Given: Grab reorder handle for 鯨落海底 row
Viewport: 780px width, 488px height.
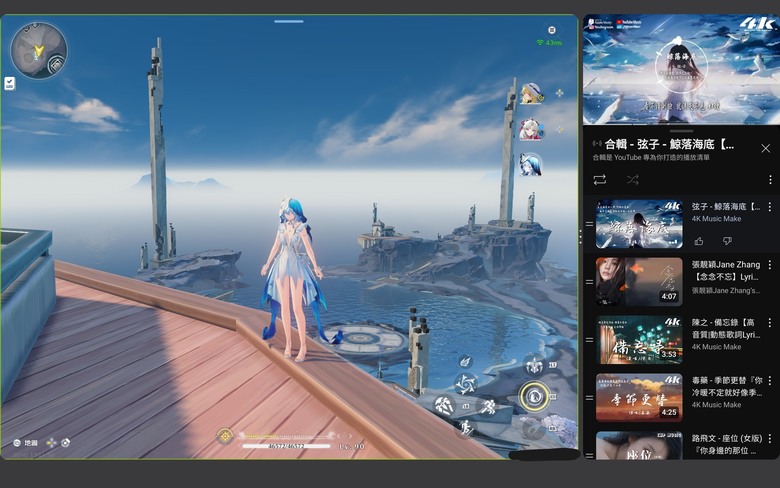Looking at the screenshot, I should point(589,224).
